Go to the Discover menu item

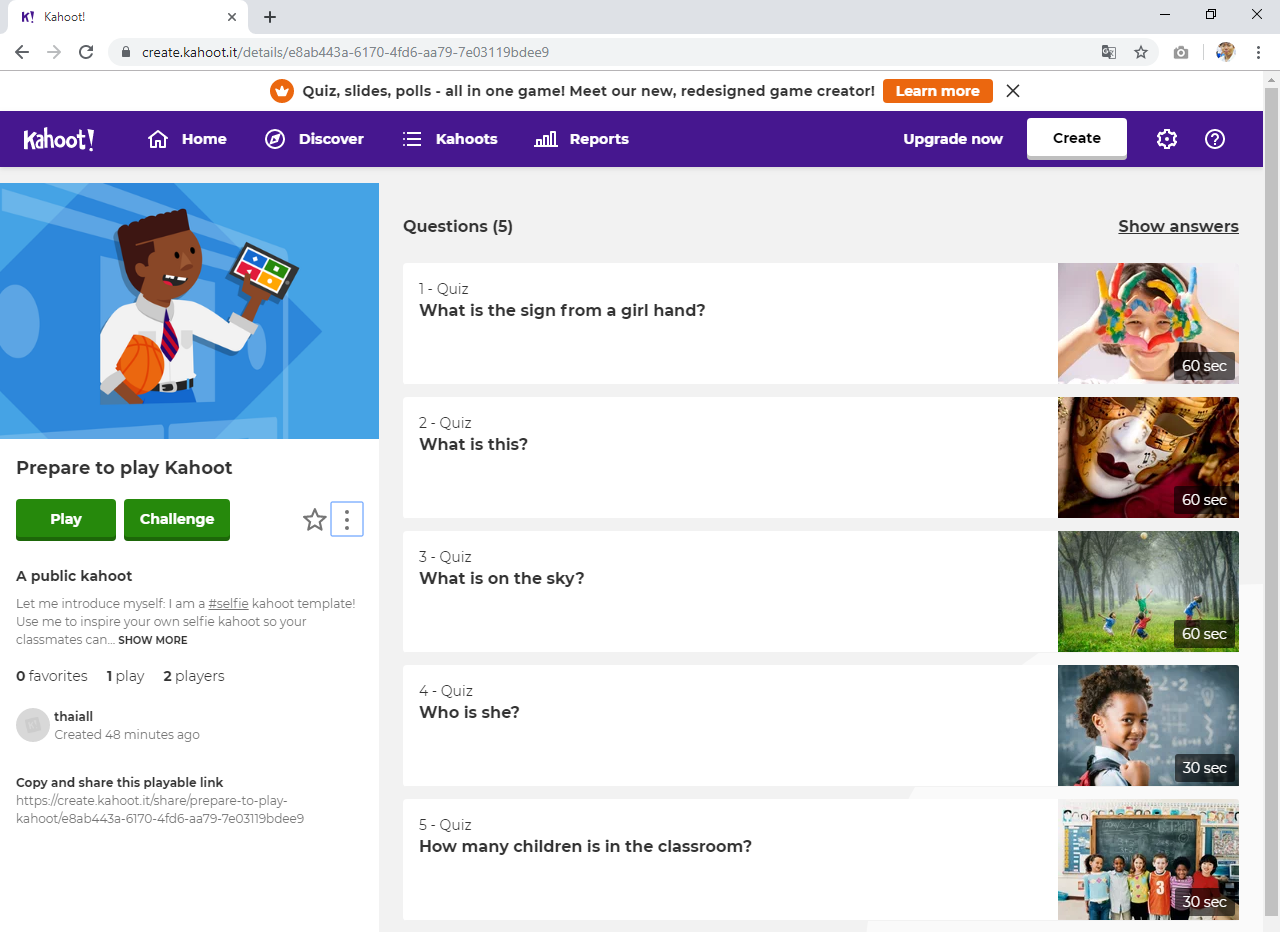[314, 139]
